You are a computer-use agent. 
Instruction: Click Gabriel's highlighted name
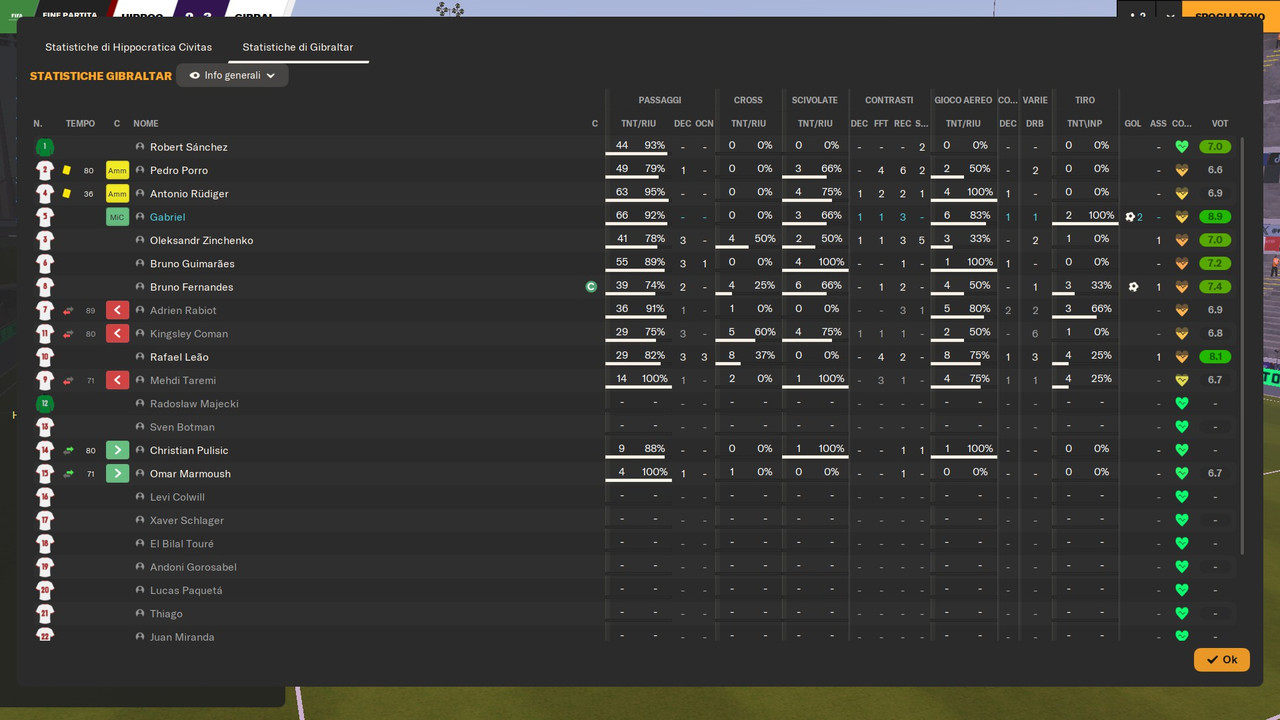(167, 217)
